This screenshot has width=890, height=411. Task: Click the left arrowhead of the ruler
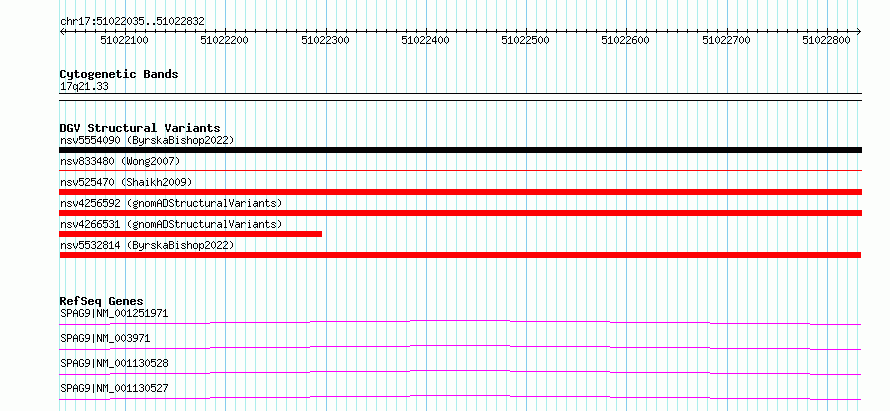tap(62, 31)
